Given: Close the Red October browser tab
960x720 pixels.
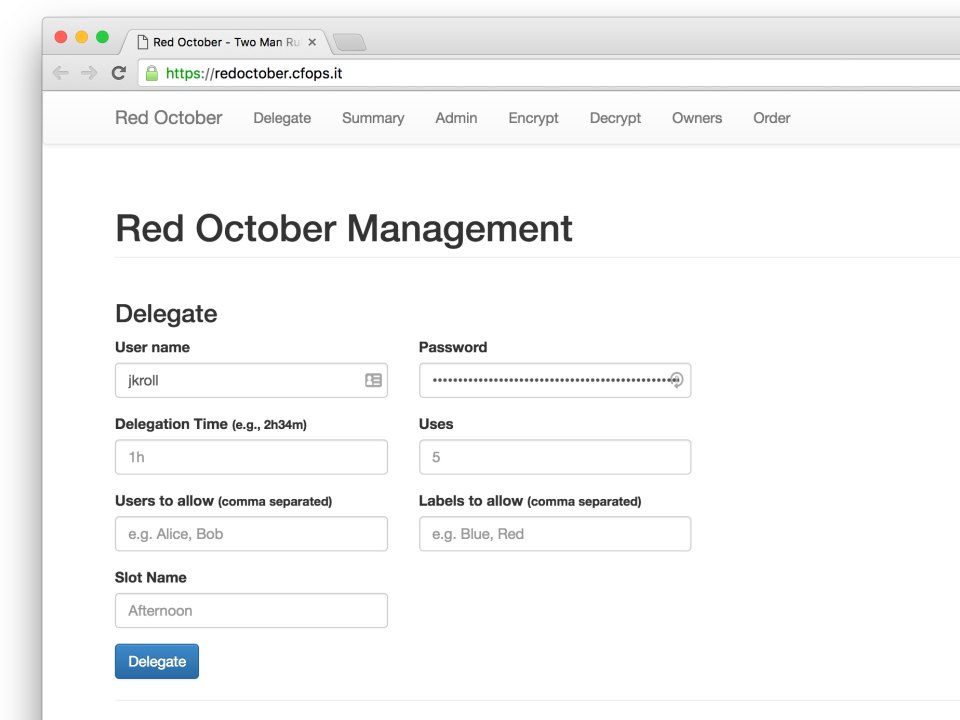Looking at the screenshot, I should pyautogui.click(x=312, y=42).
